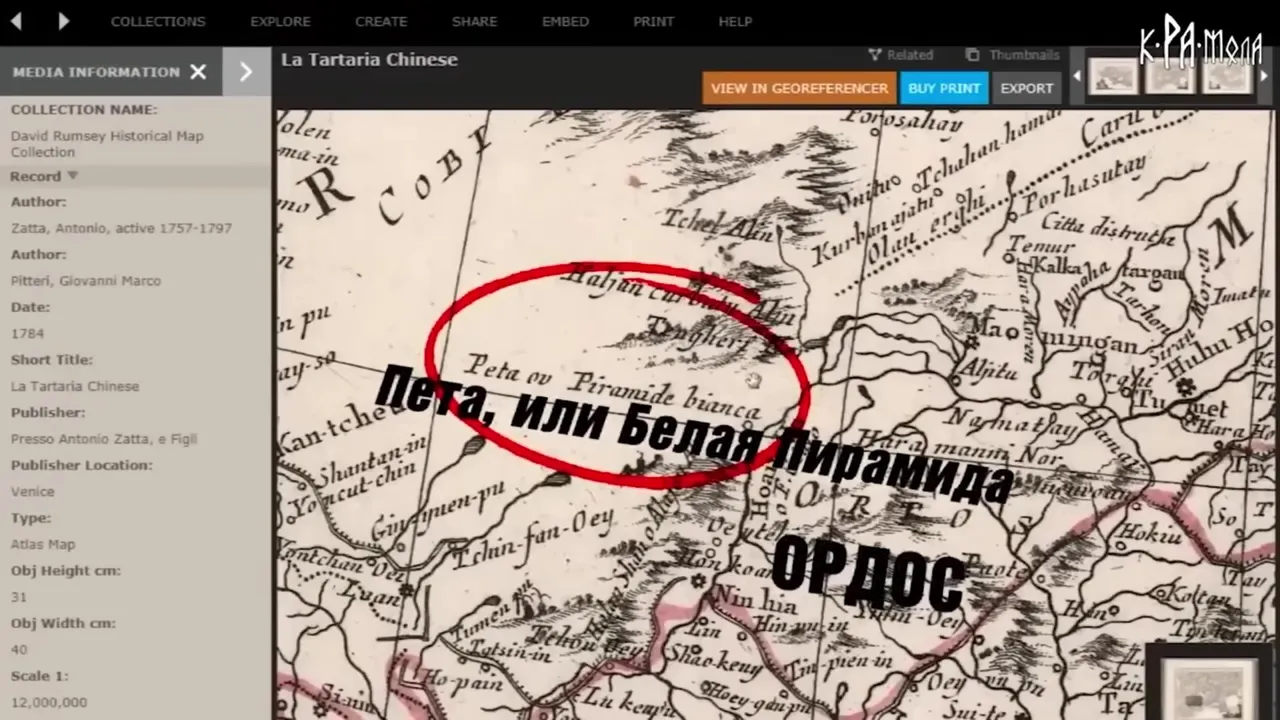Click publisher 'Presso Antonio Zatta, e Figli'
1280x720 pixels.
click(104, 439)
